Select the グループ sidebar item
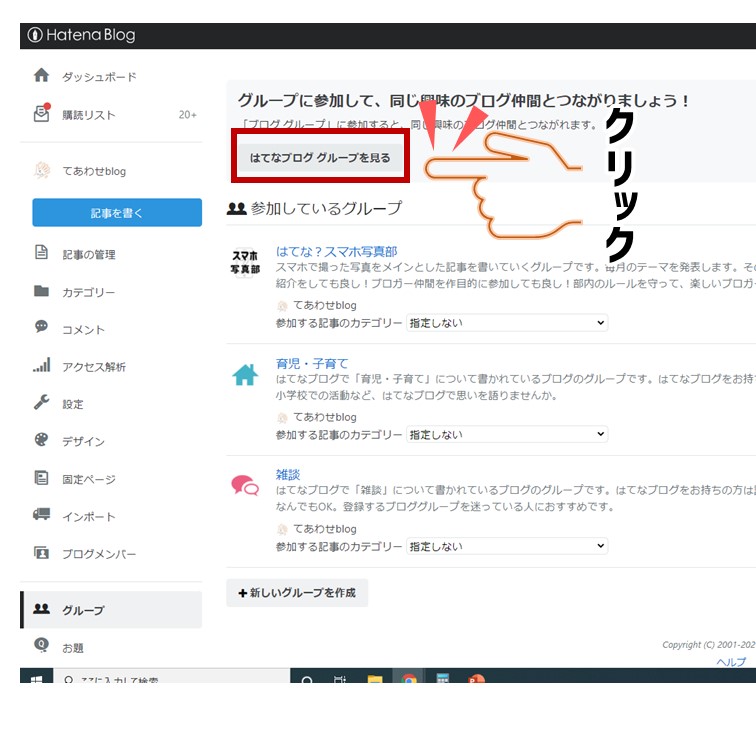 click(x=111, y=609)
